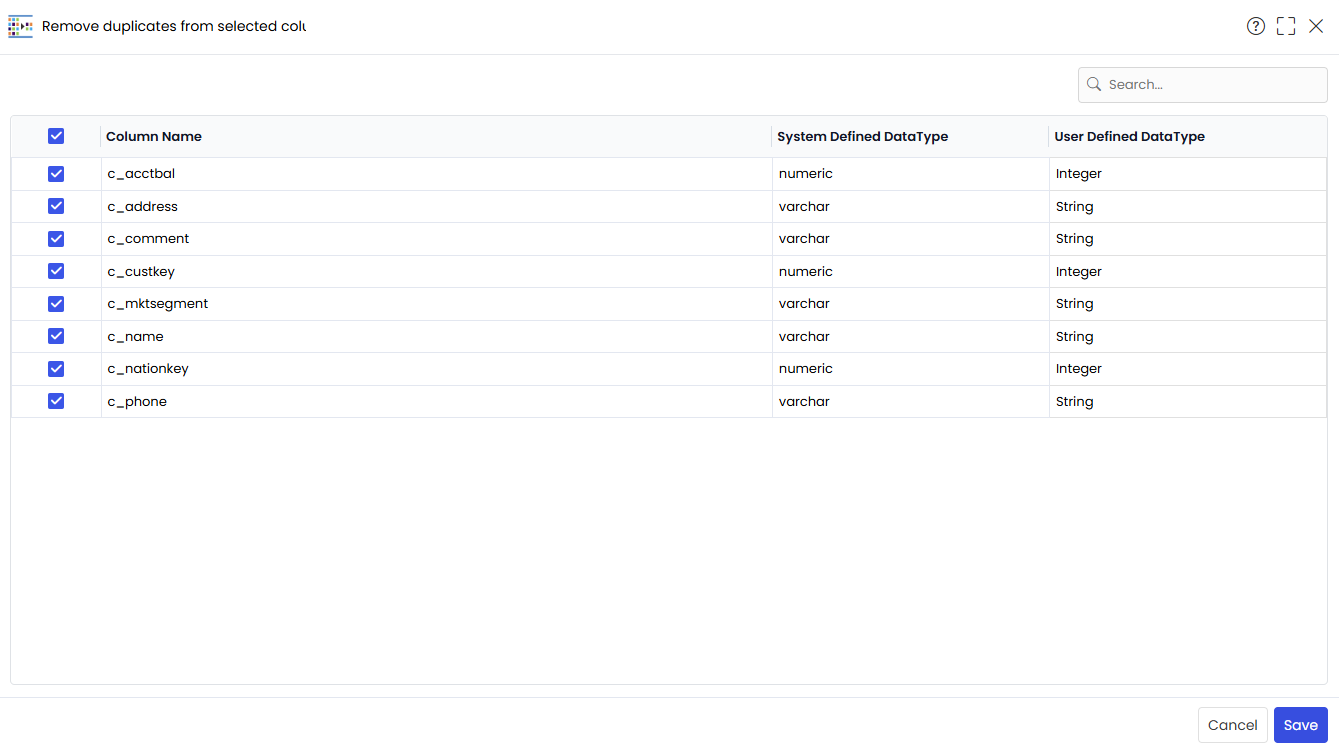Screen dimensions: 1339x750
Task: Disable the c_name column checkbox
Action: [x=56, y=336]
